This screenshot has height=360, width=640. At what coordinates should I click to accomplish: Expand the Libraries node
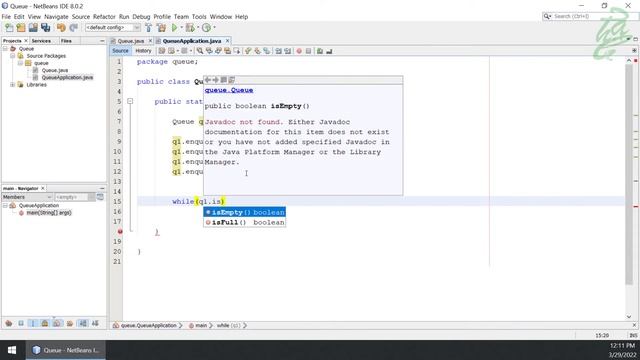tap(13, 84)
